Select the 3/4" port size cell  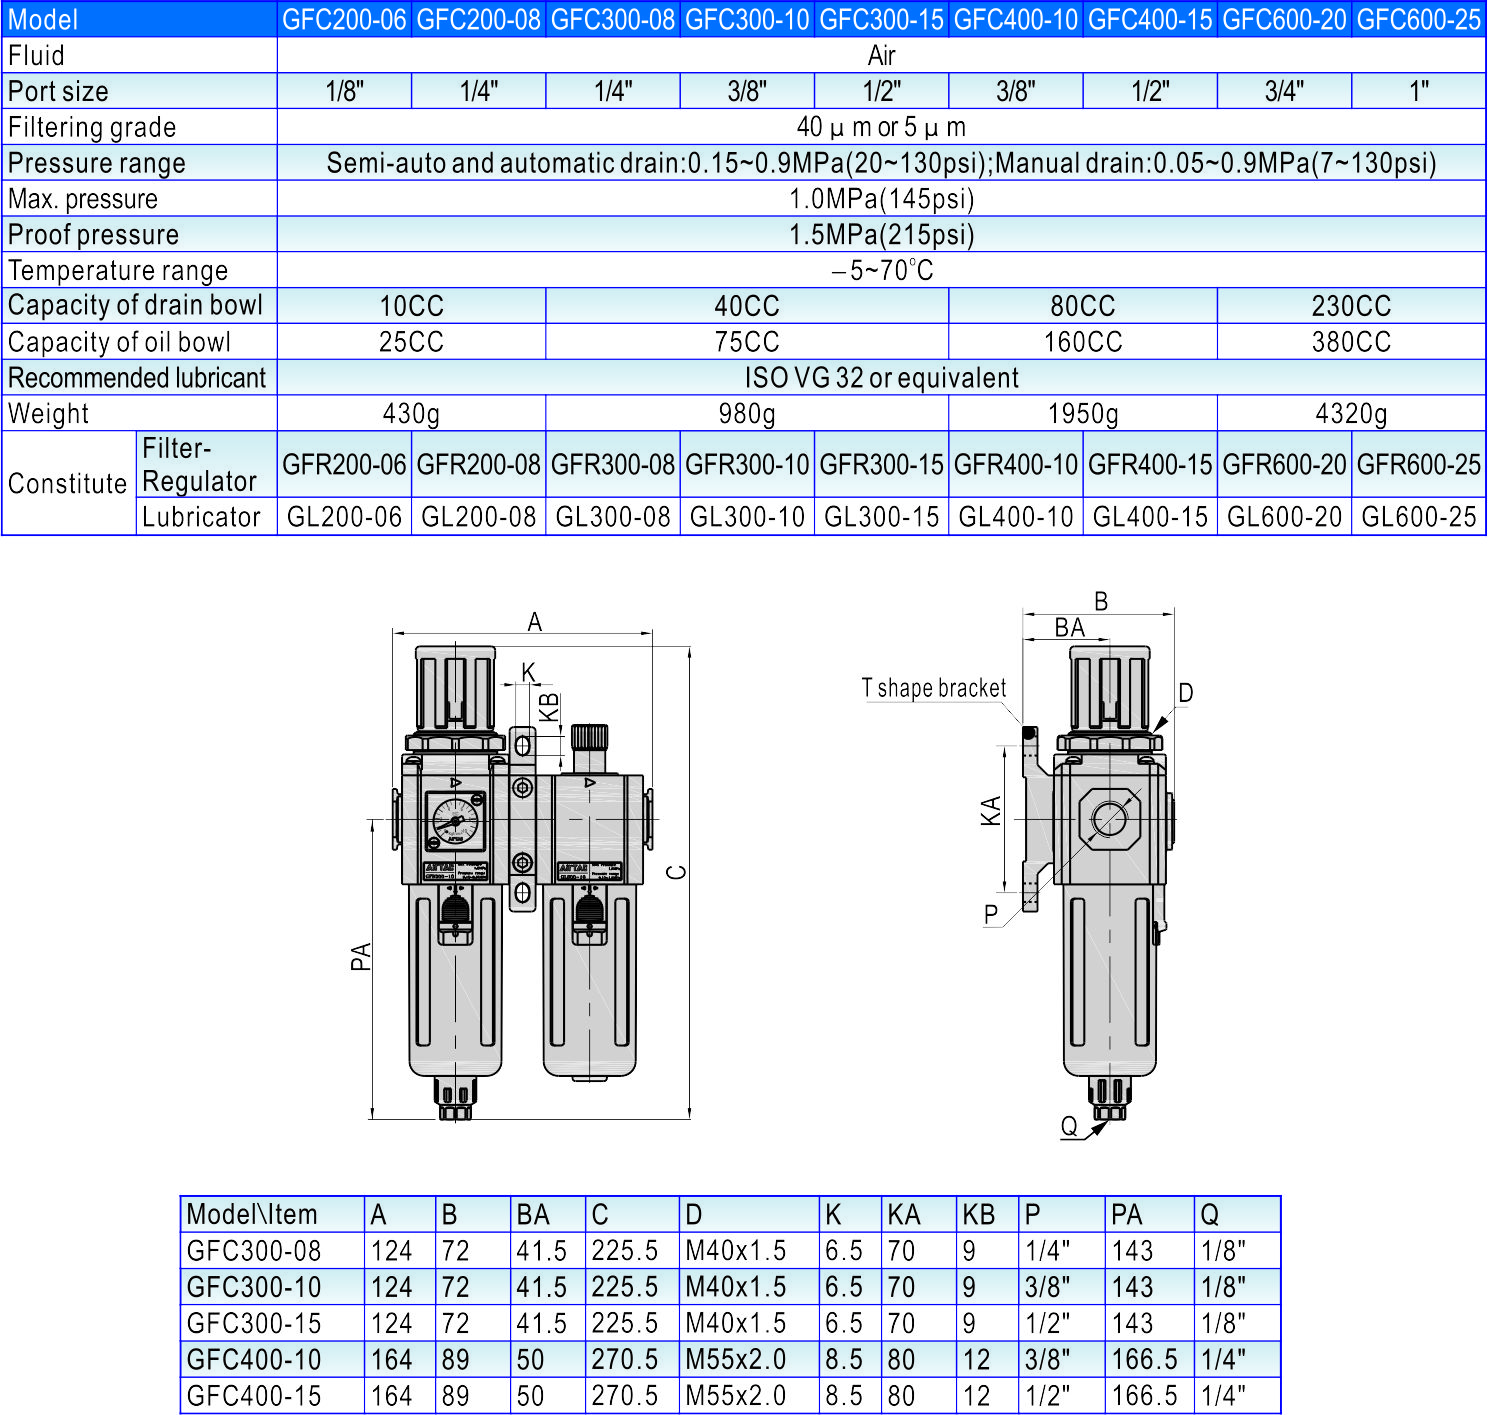tap(1285, 92)
